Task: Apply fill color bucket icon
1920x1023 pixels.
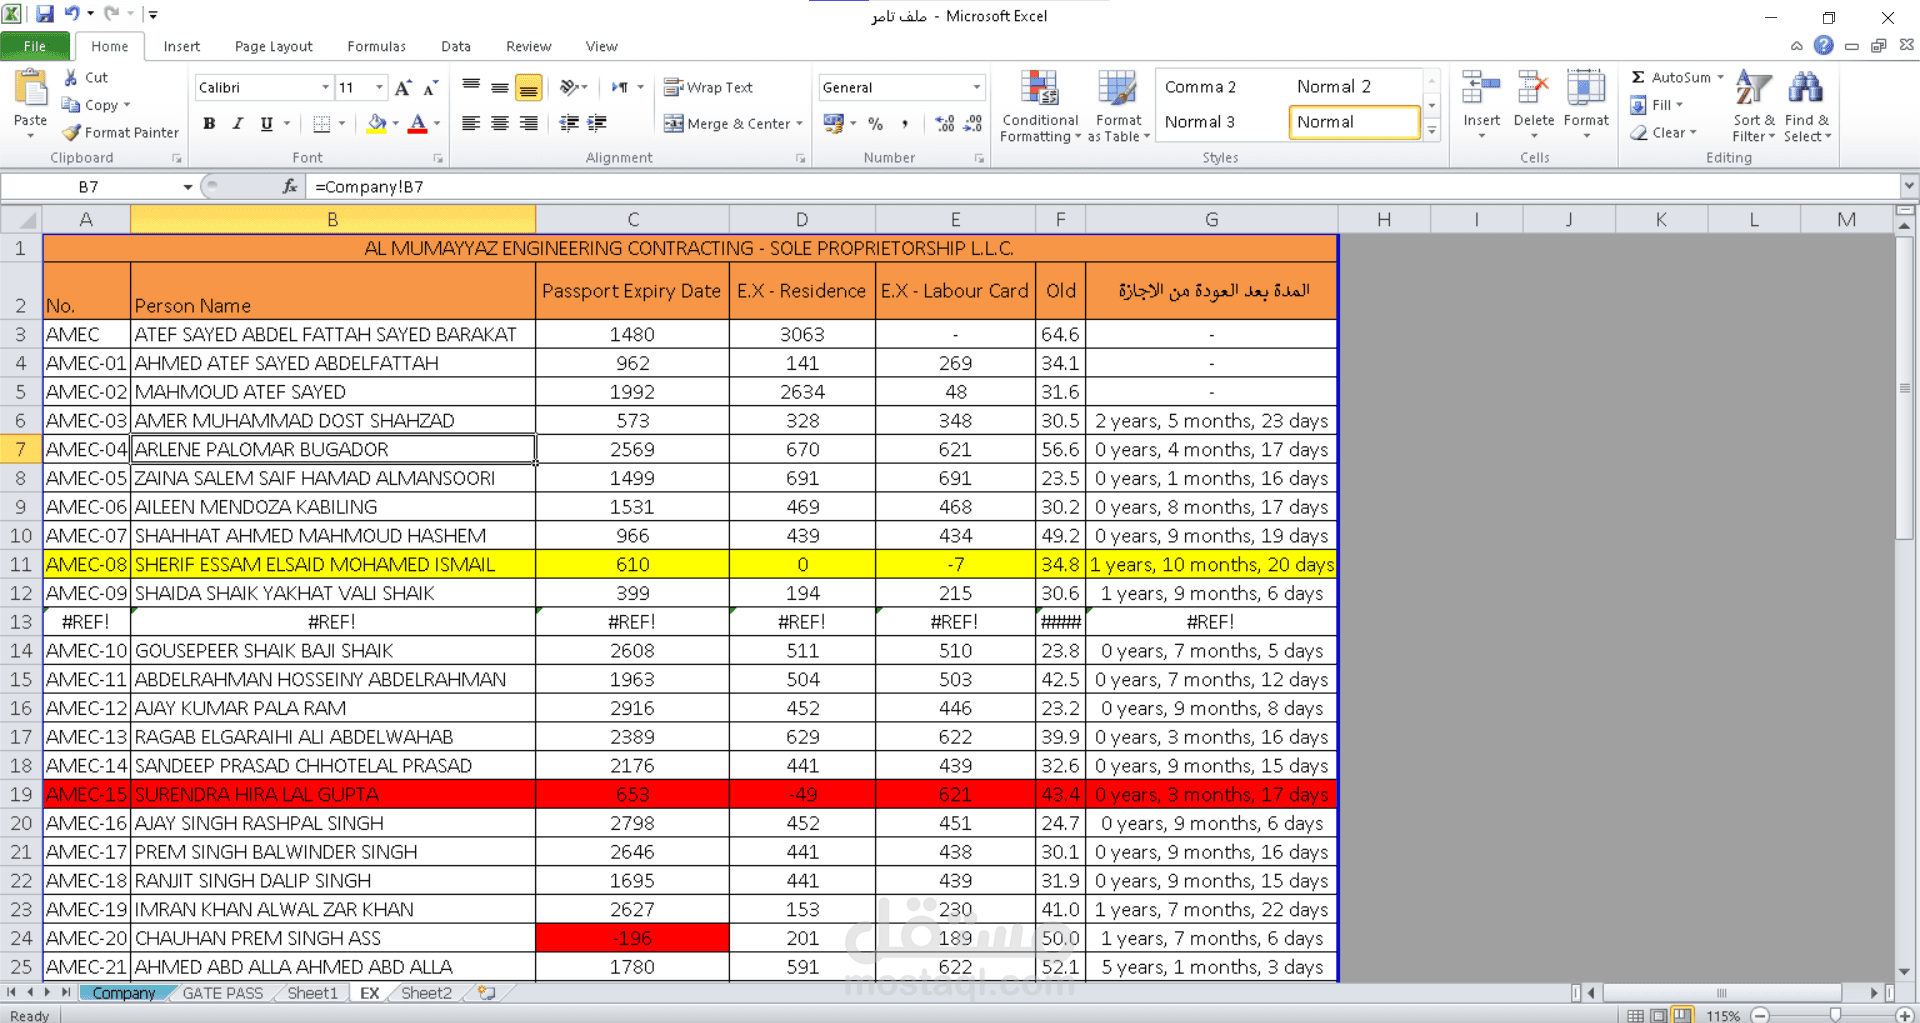Action: [x=377, y=123]
